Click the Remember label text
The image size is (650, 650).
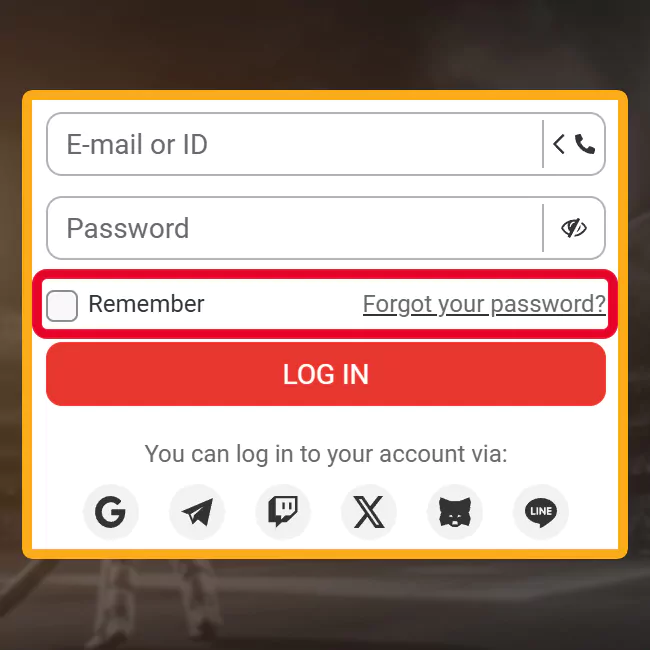click(x=146, y=304)
